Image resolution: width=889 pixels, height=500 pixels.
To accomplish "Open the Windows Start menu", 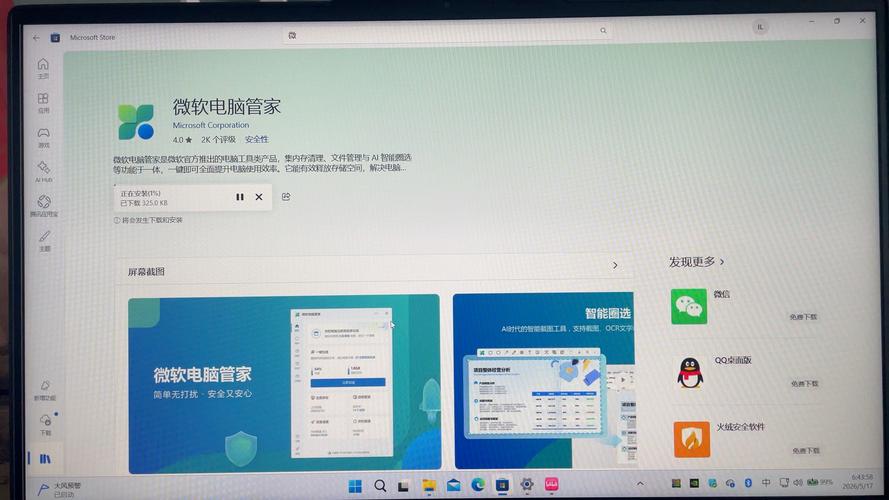I will 355,486.
